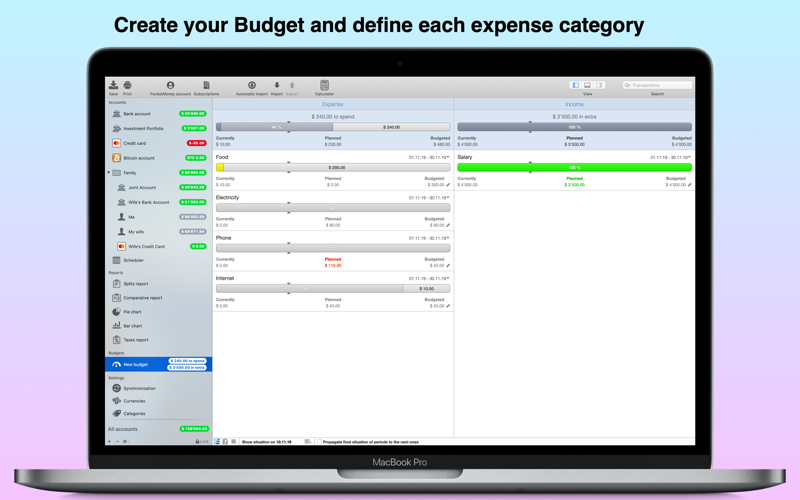
Task: Open Synchronization settings
Action: click(x=159, y=388)
